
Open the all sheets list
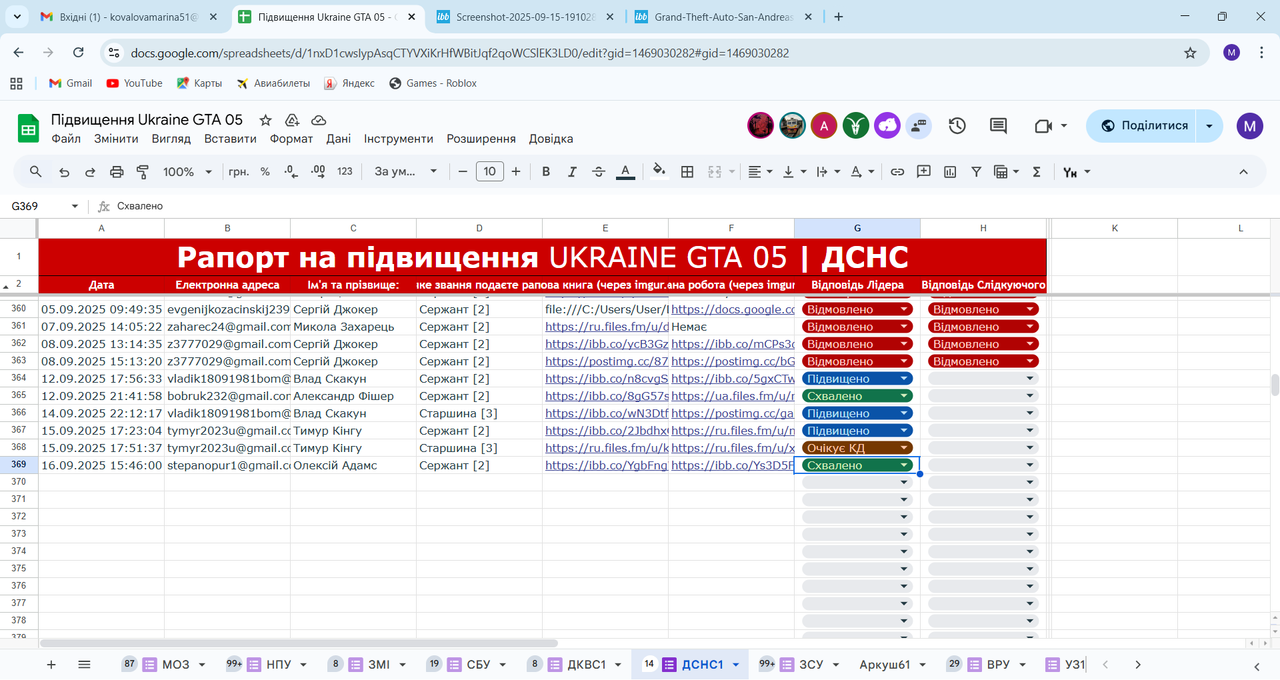pyautogui.click(x=84, y=664)
